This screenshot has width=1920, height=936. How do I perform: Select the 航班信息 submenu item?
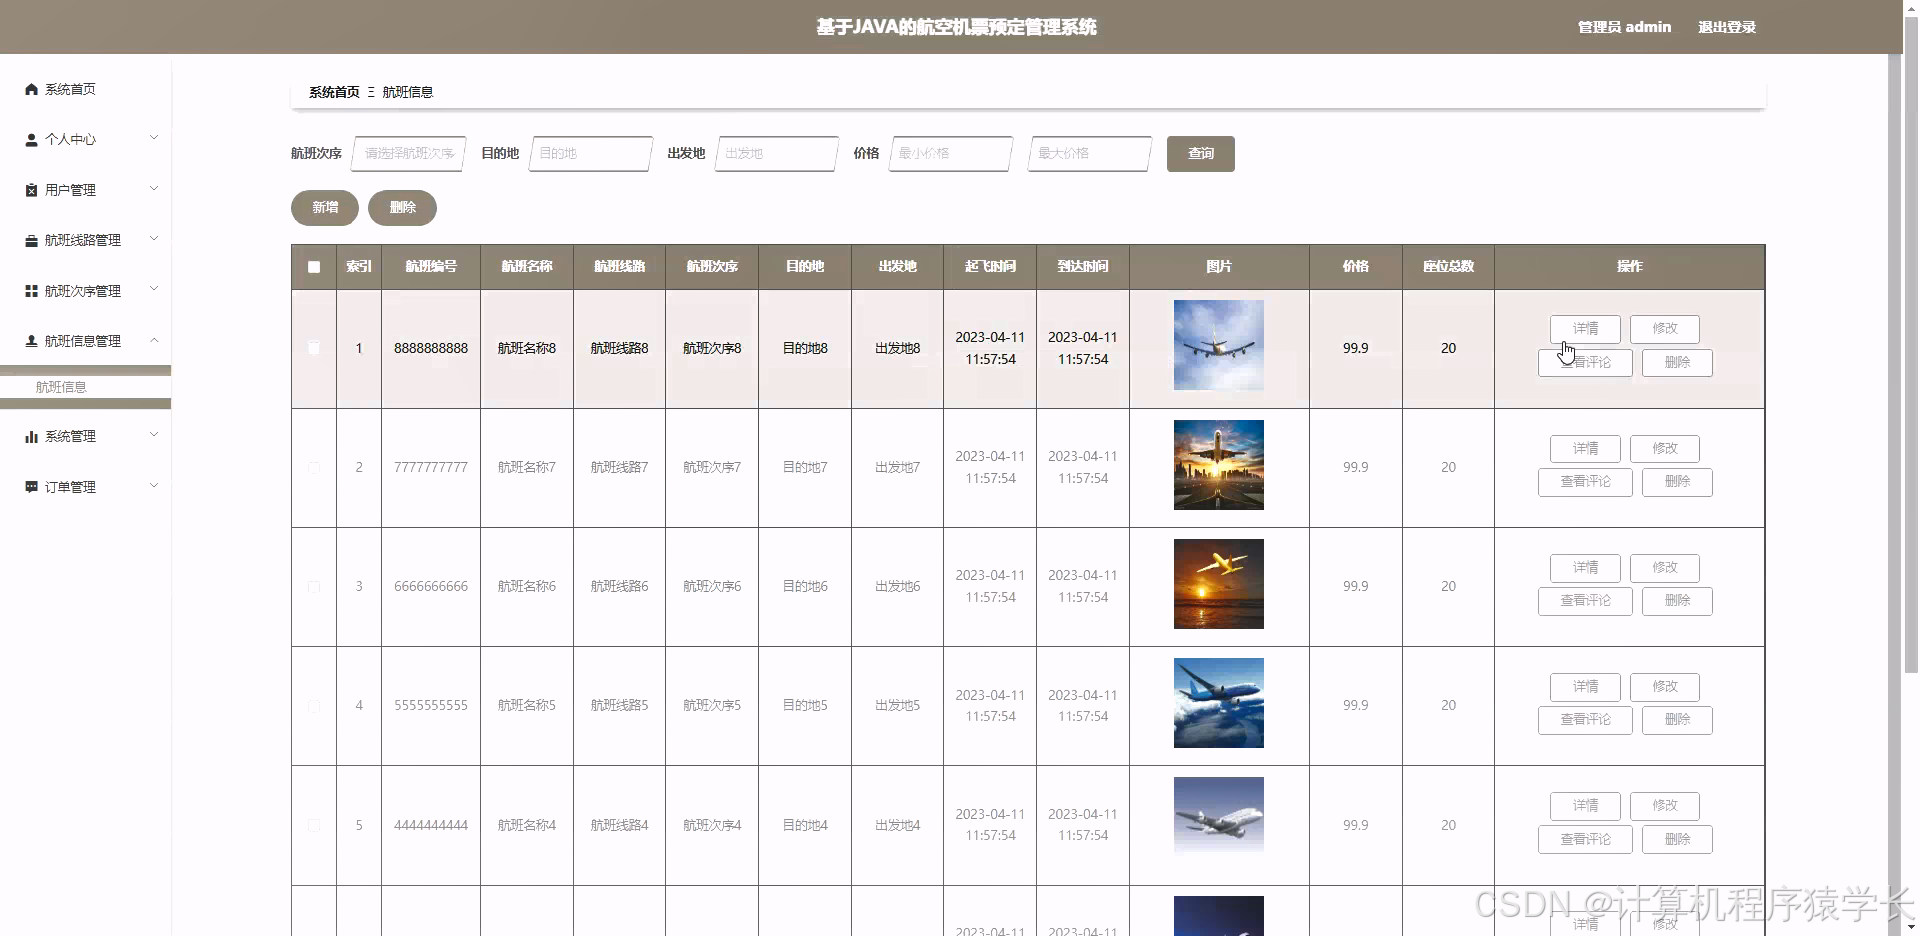[x=85, y=387]
